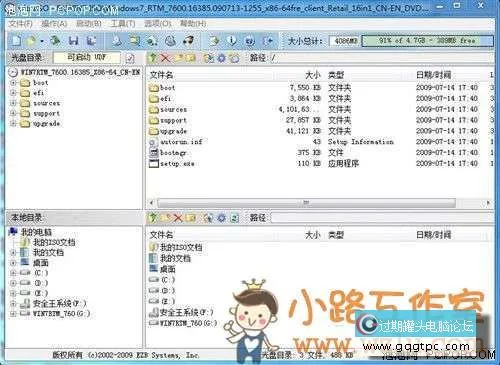
Task: Click the Convert image toolbar icon
Action: click(x=152, y=41)
